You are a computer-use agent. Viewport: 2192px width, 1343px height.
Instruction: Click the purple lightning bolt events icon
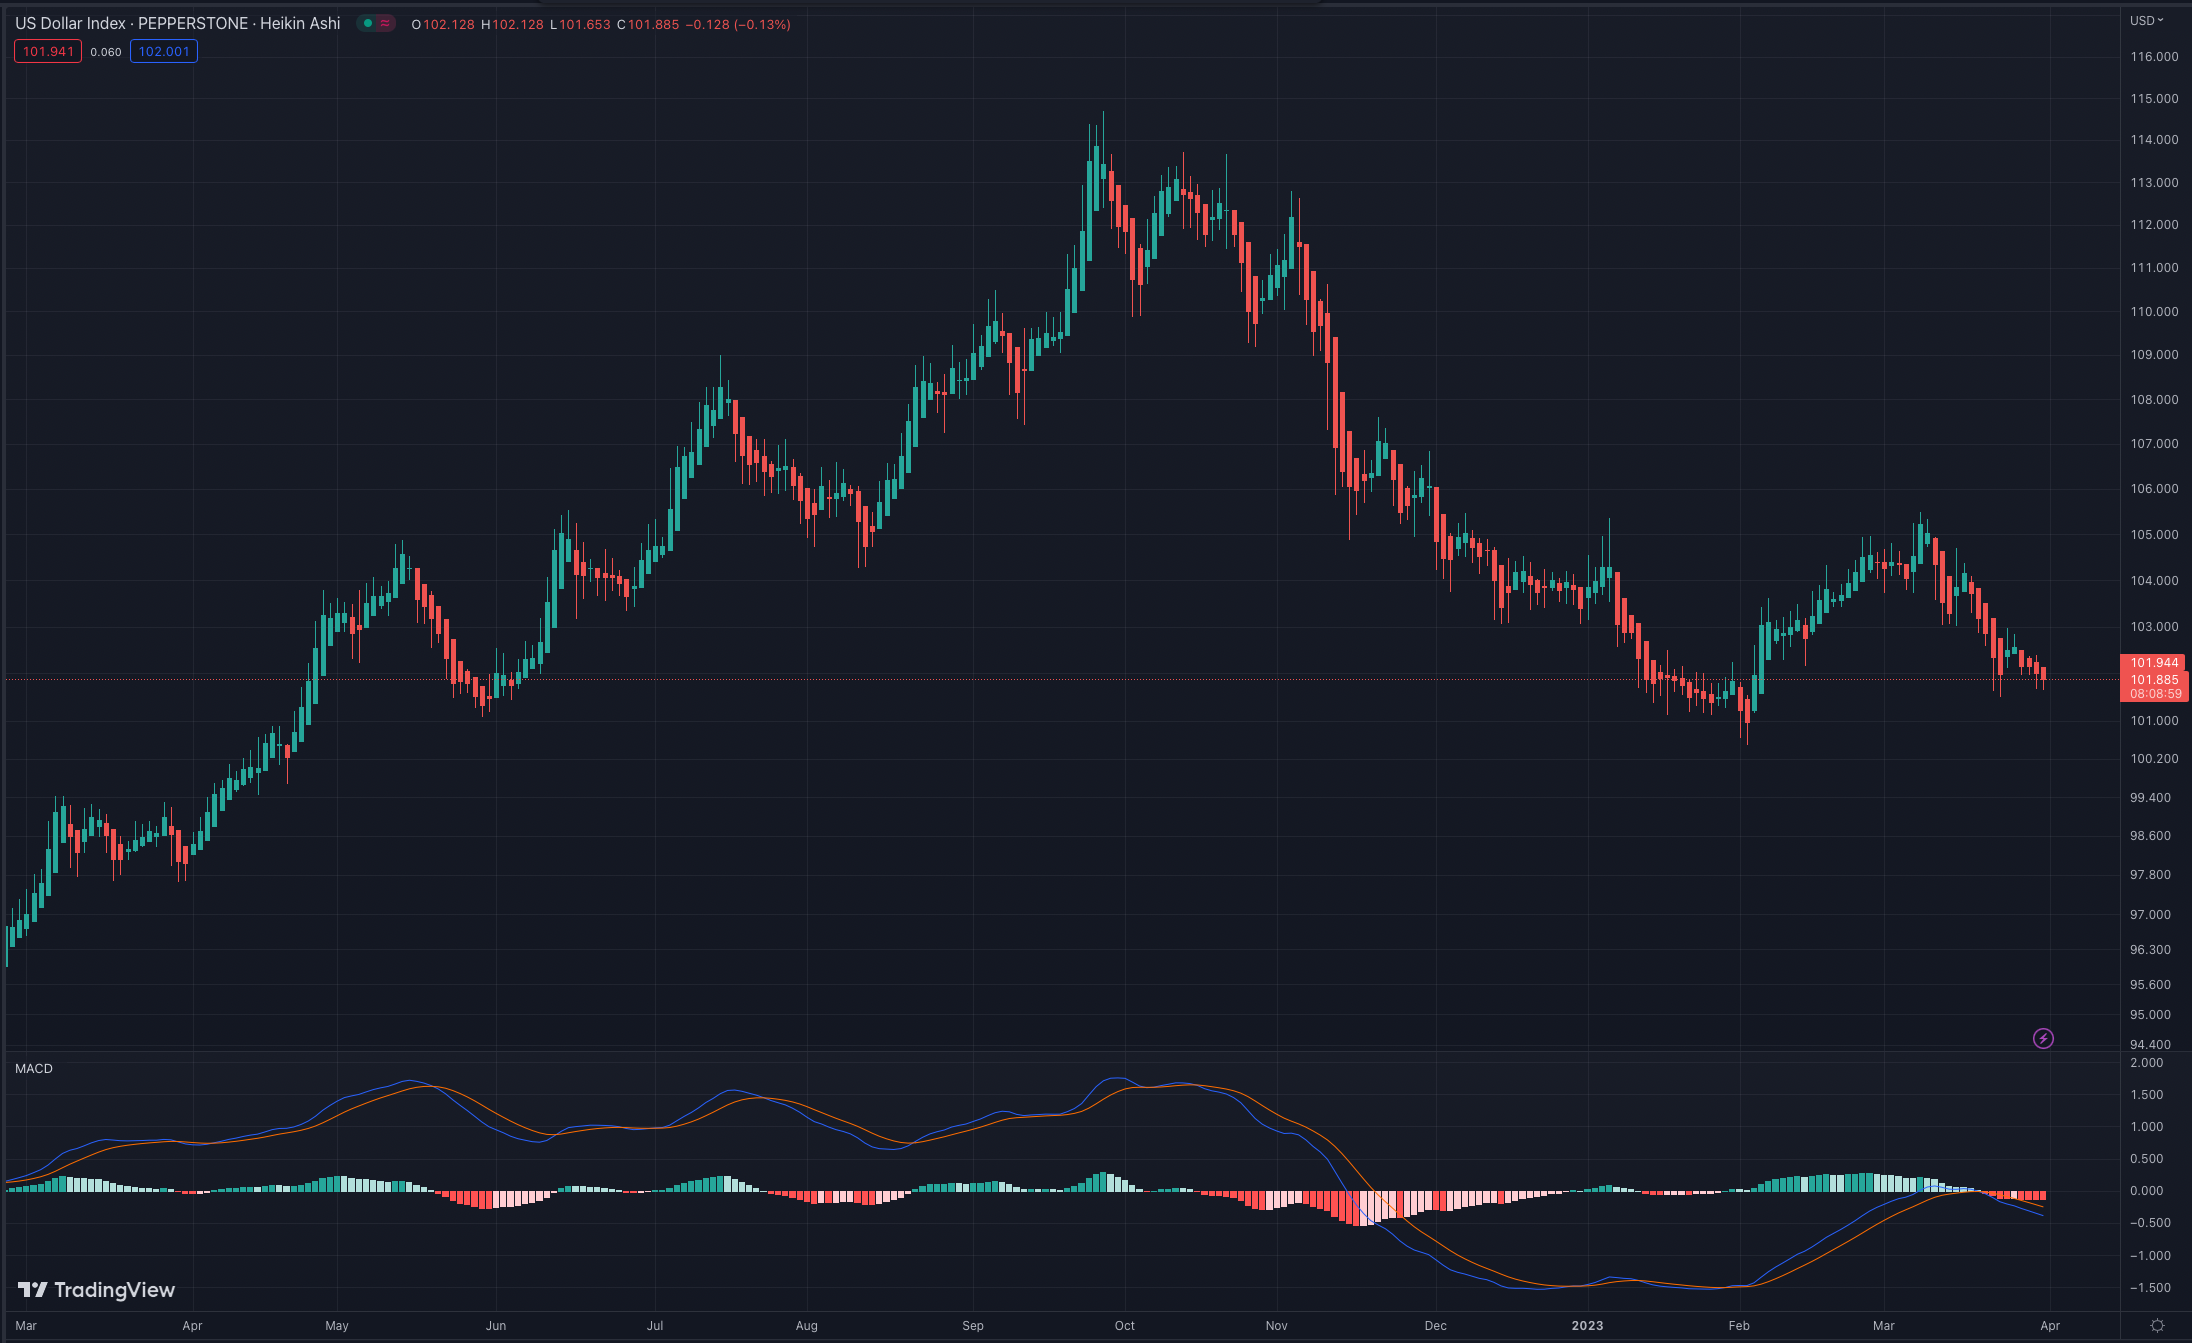(2043, 1039)
